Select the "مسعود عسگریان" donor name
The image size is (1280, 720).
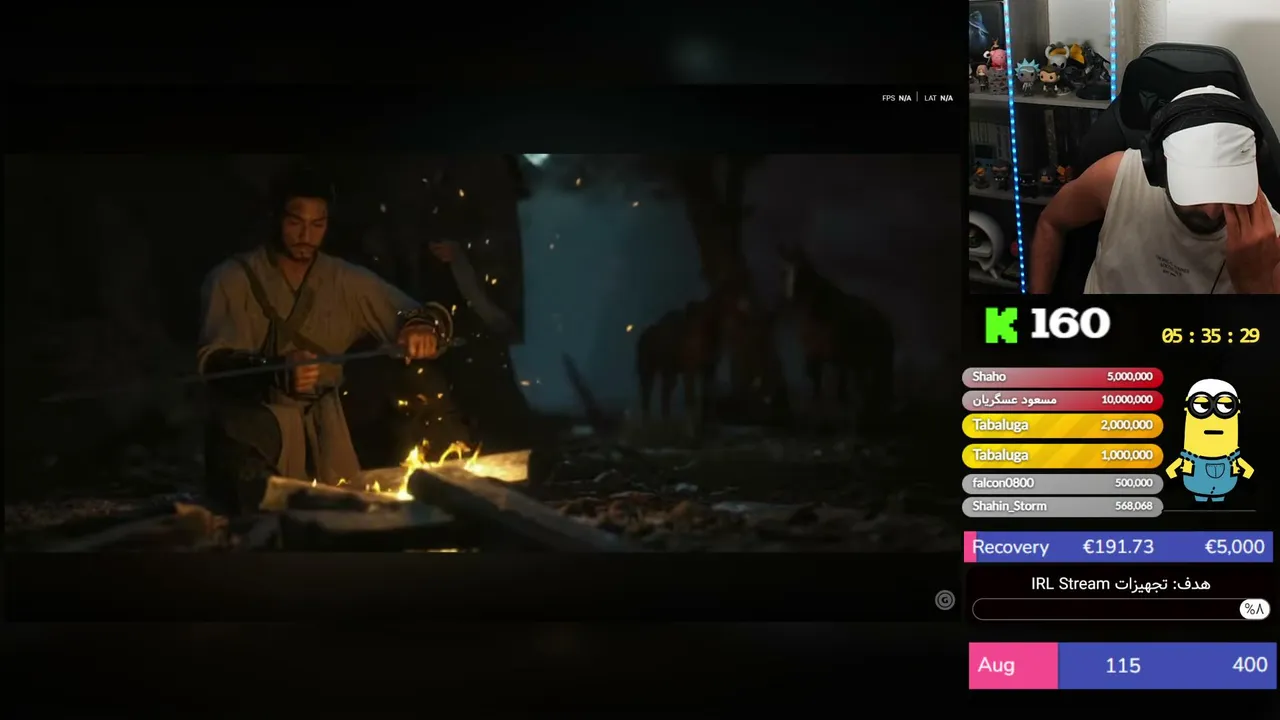tap(1014, 400)
